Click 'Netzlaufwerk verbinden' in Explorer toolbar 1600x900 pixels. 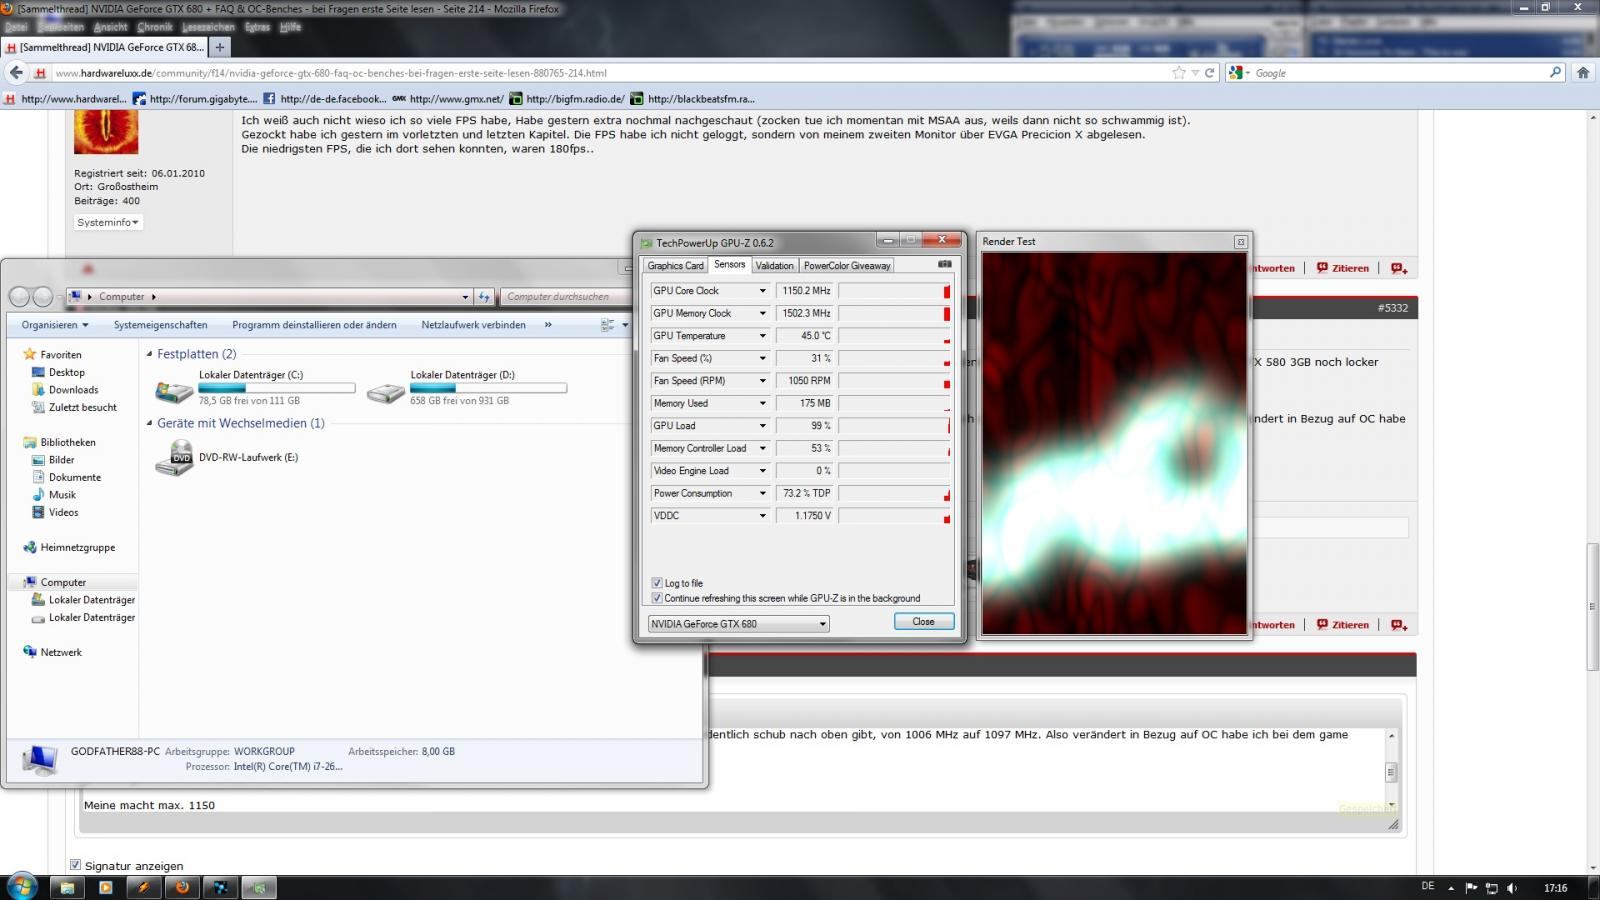[x=473, y=325]
